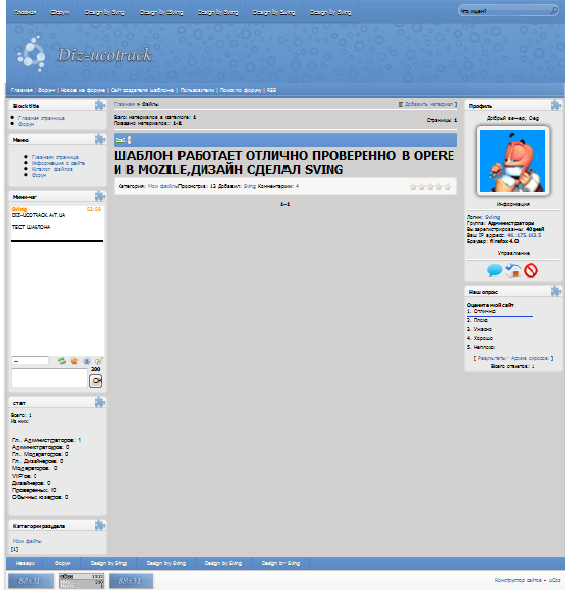Open RSS in the secondary navigation bar
The width and height of the screenshot is (565, 595).
[271, 90]
